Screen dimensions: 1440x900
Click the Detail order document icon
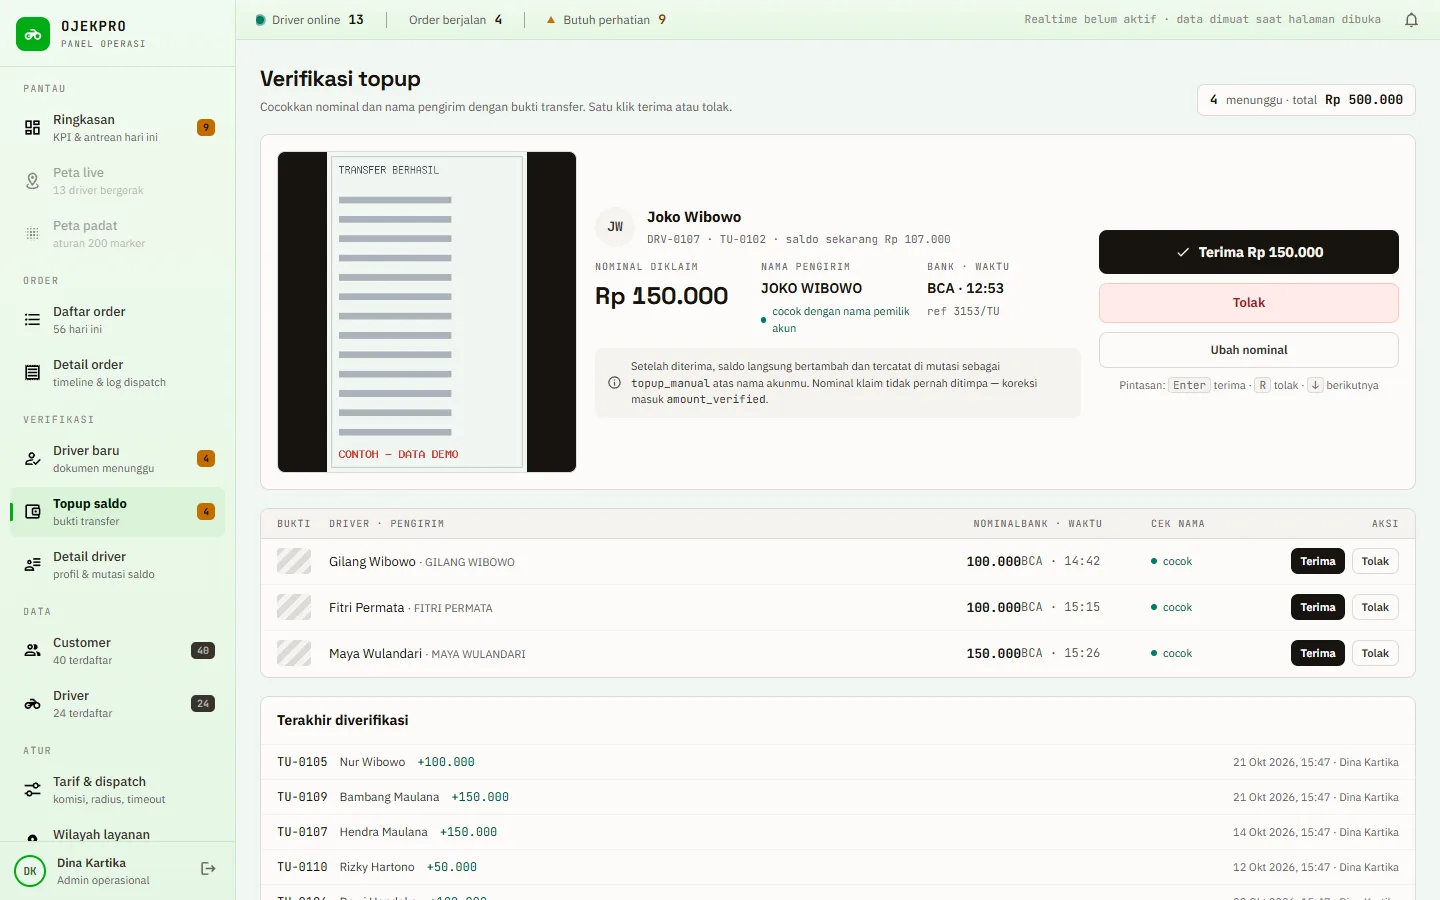pos(33,373)
